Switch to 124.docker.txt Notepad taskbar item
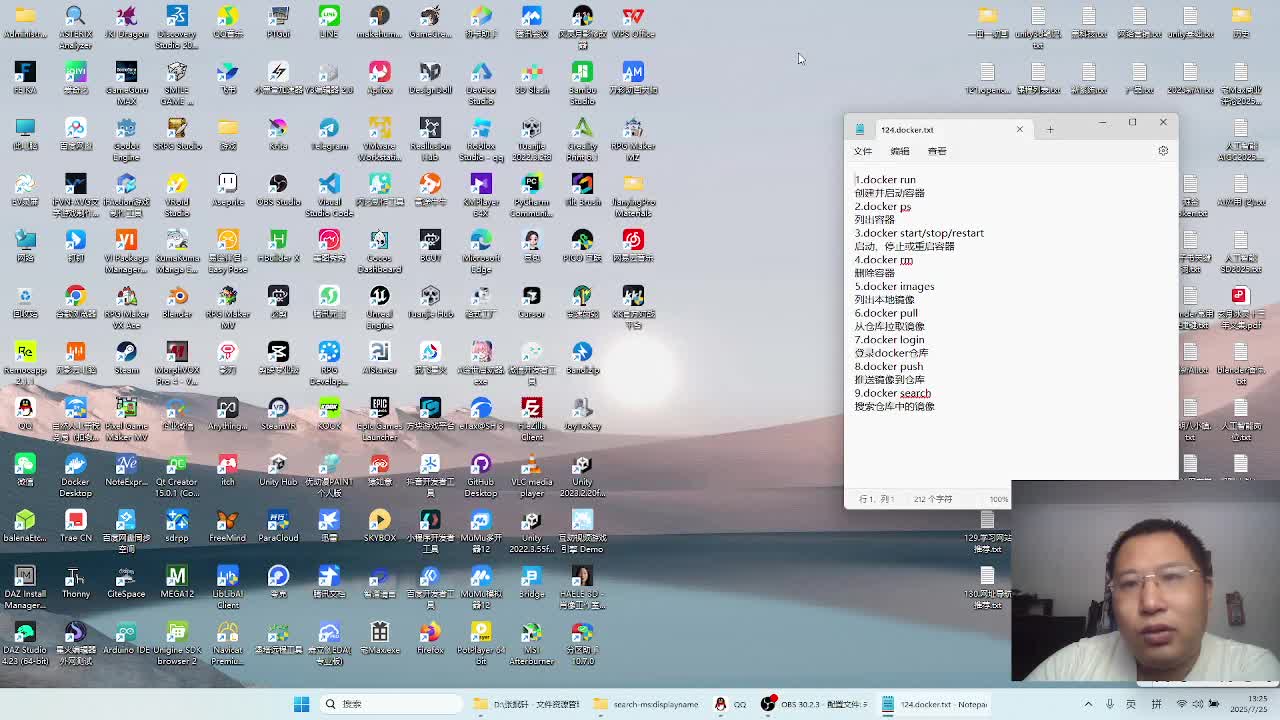 (934, 704)
